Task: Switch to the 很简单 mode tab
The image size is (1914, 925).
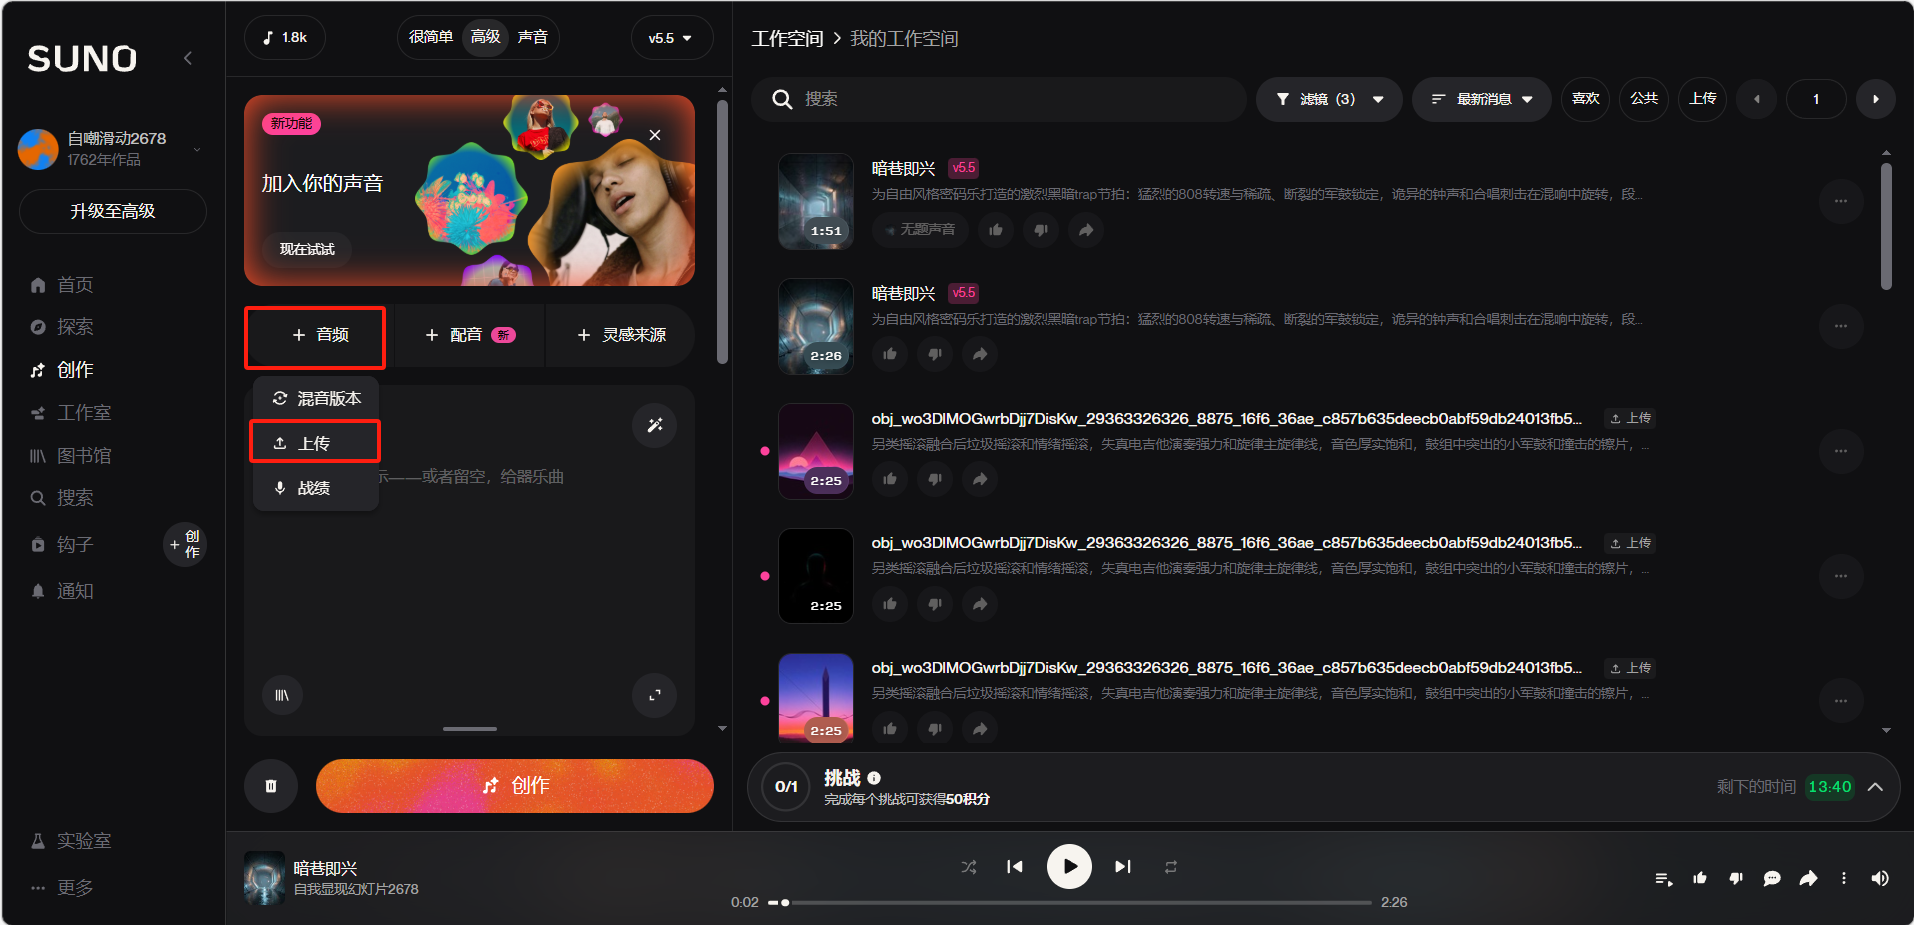Action: [431, 37]
